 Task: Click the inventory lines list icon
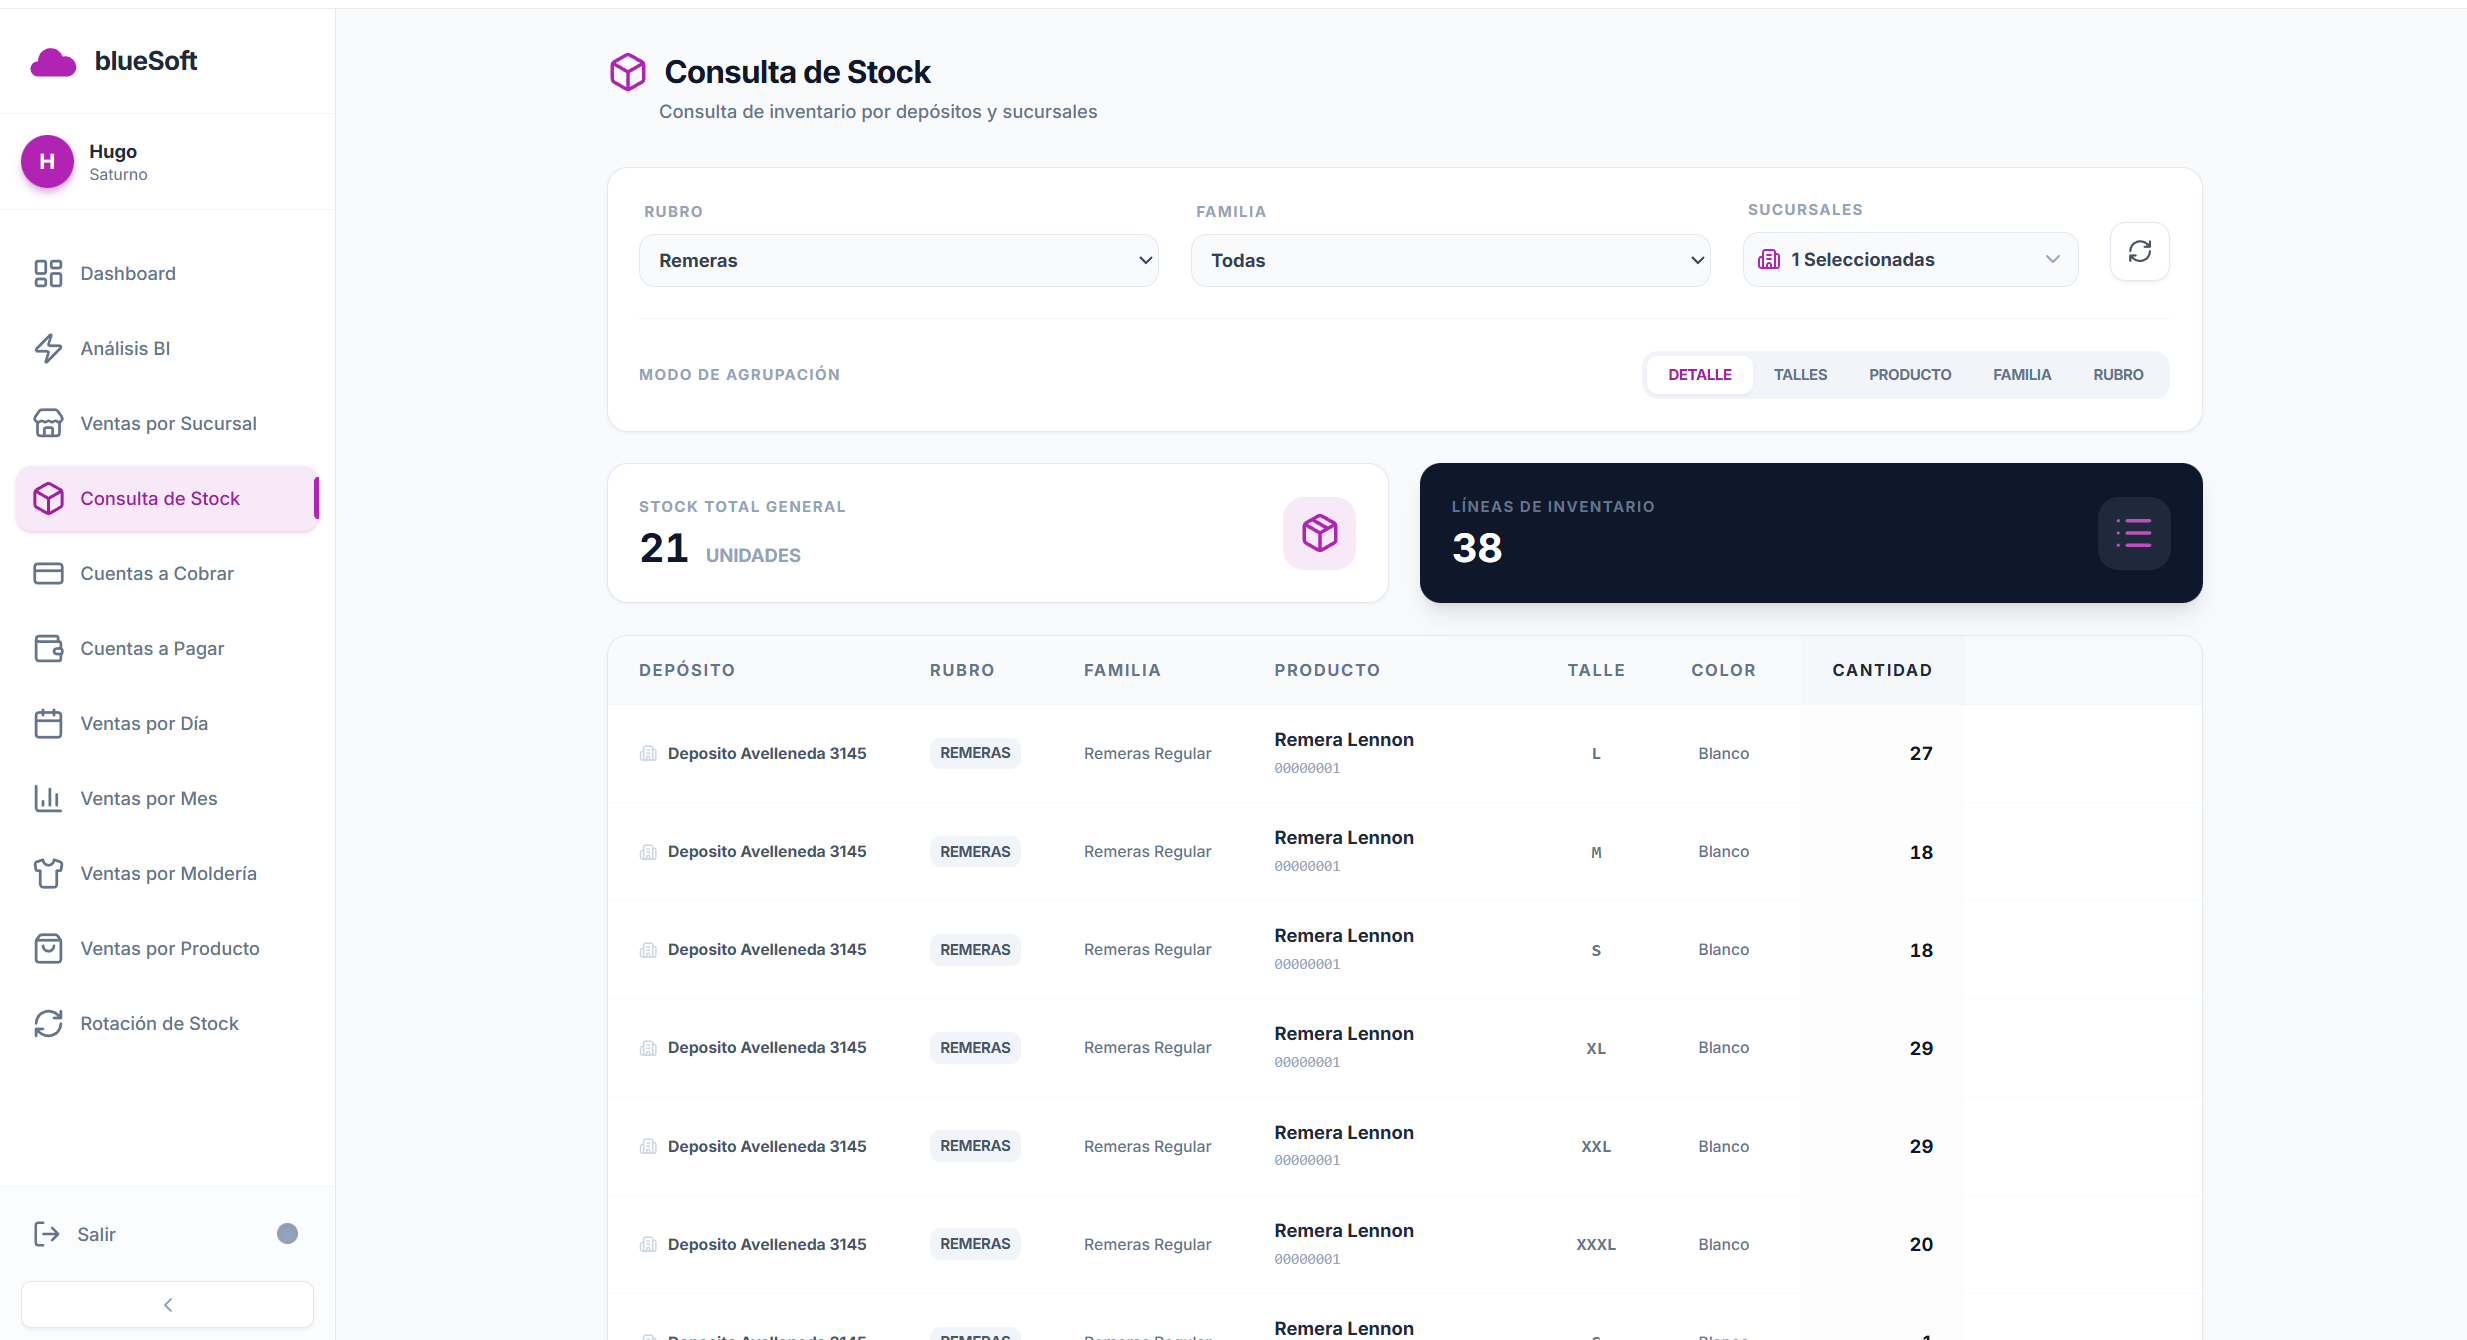(x=2133, y=533)
